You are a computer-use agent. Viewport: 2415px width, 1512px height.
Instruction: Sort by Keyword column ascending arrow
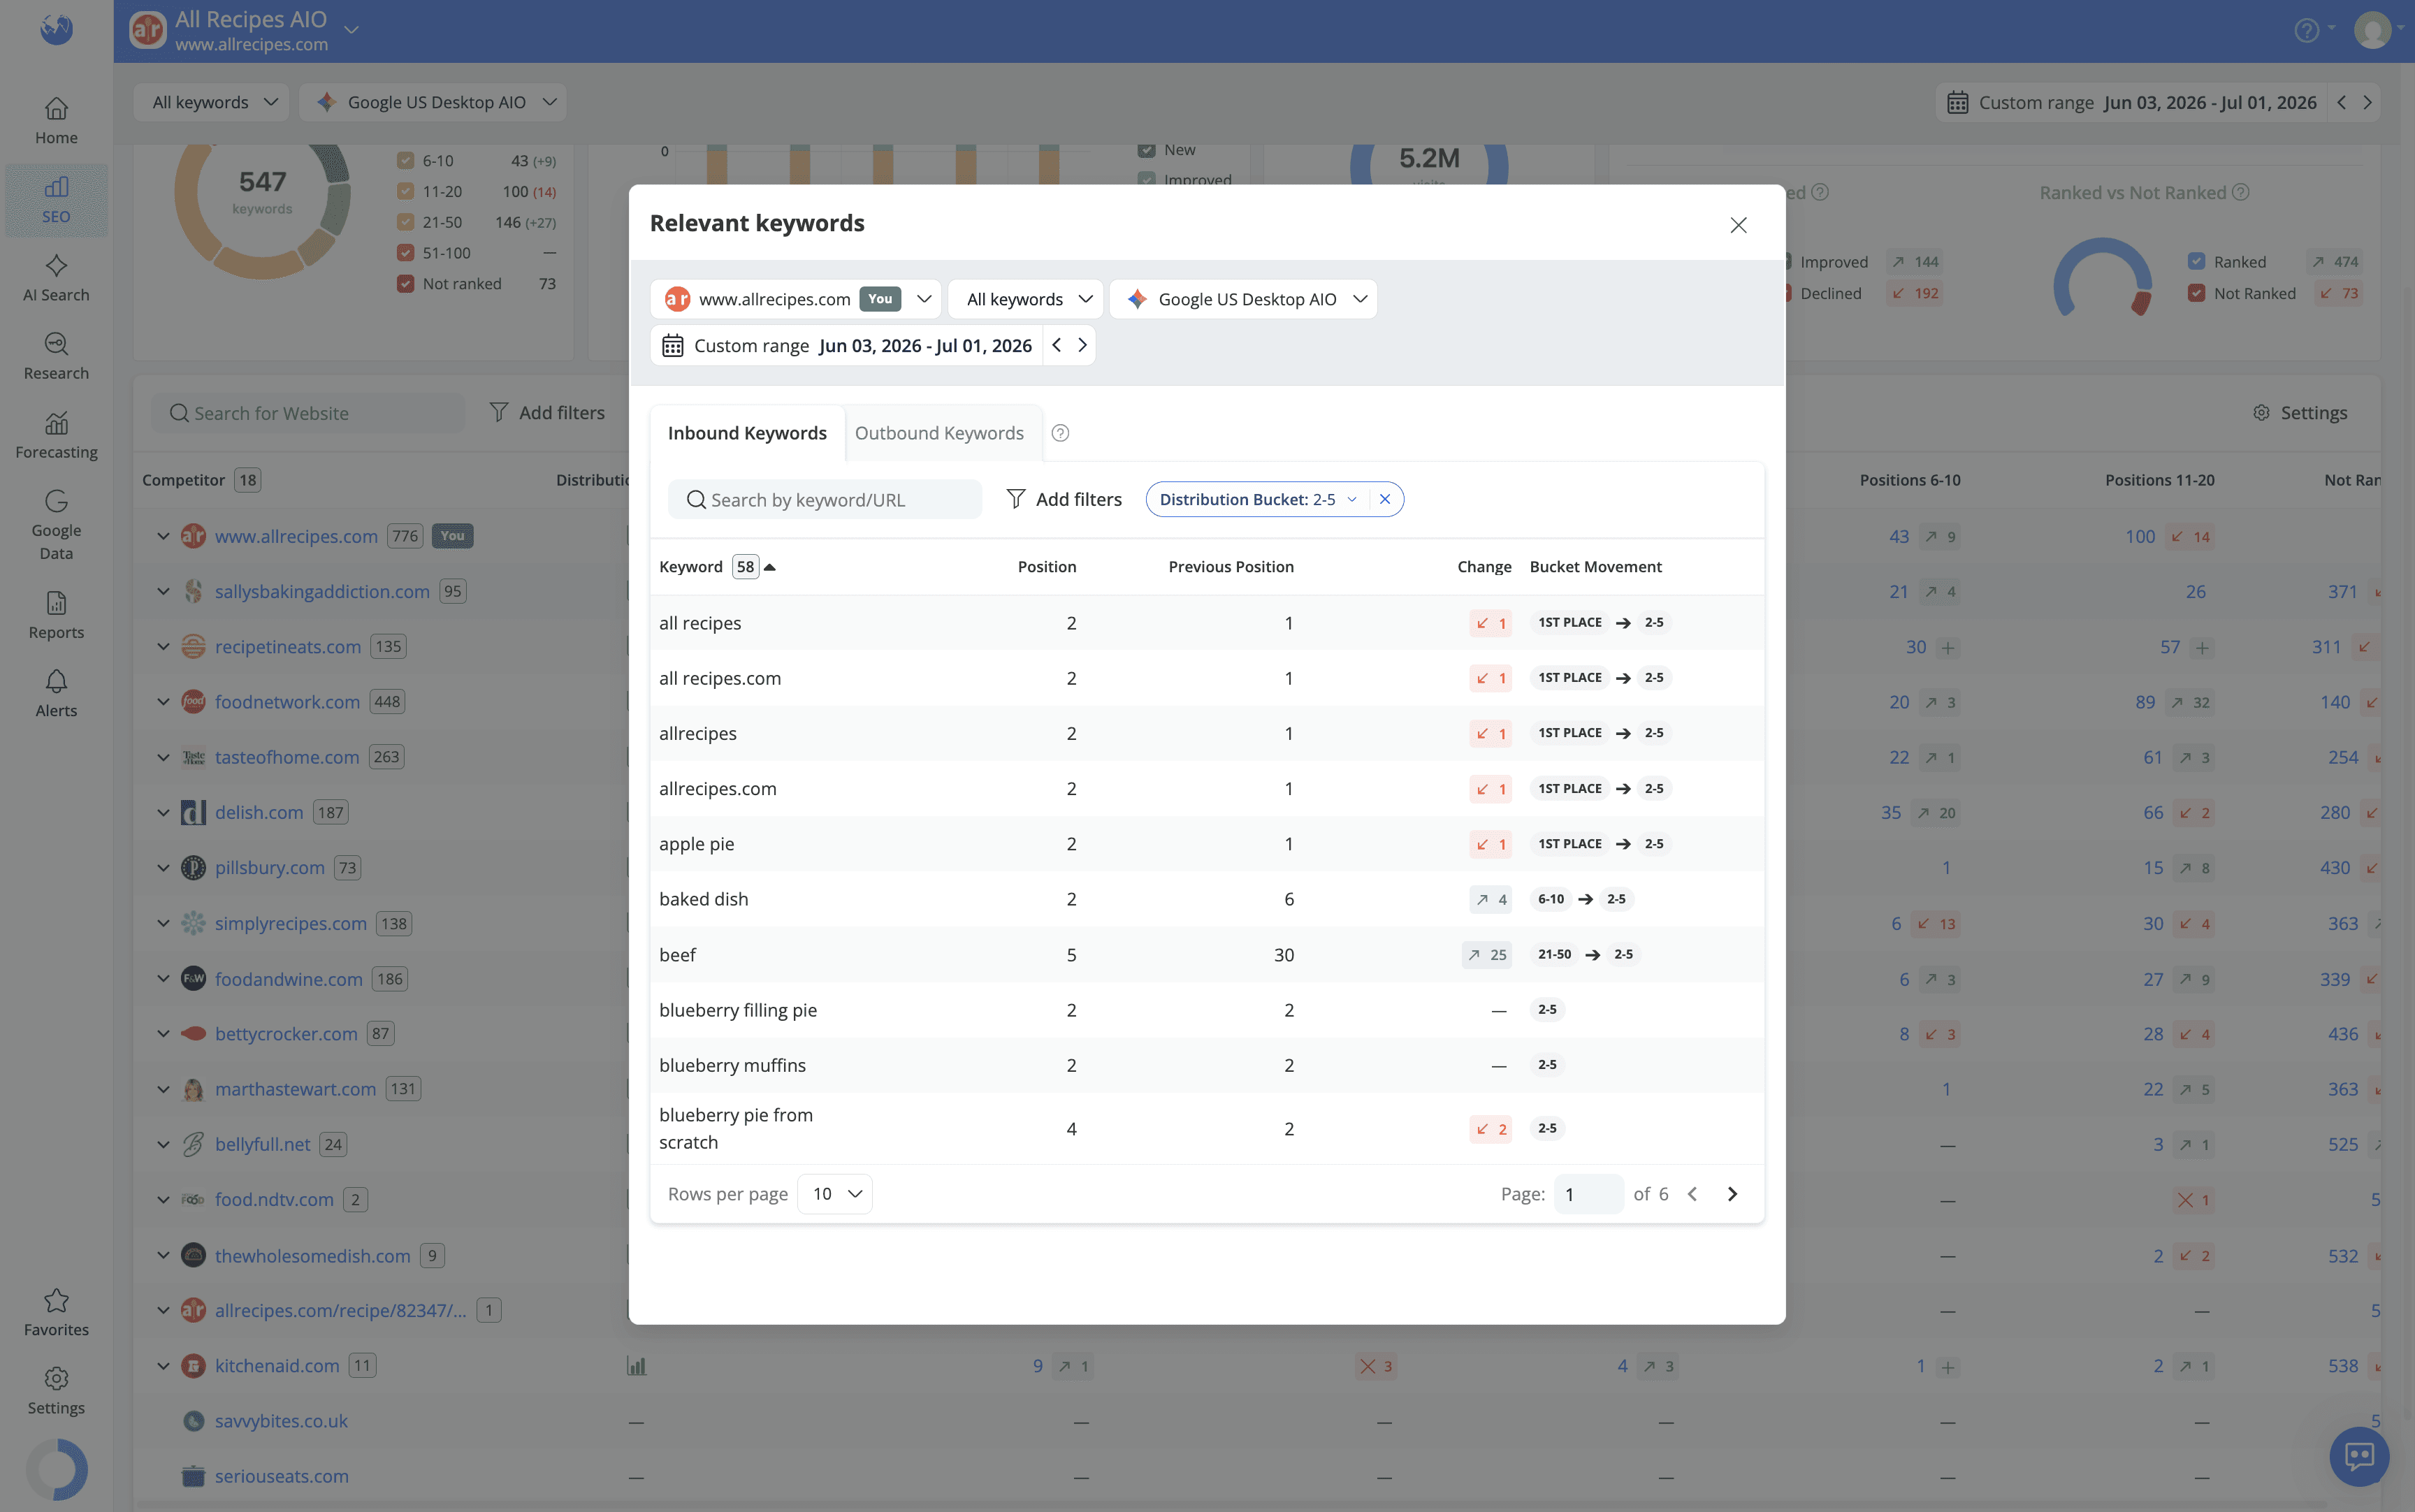pos(769,567)
